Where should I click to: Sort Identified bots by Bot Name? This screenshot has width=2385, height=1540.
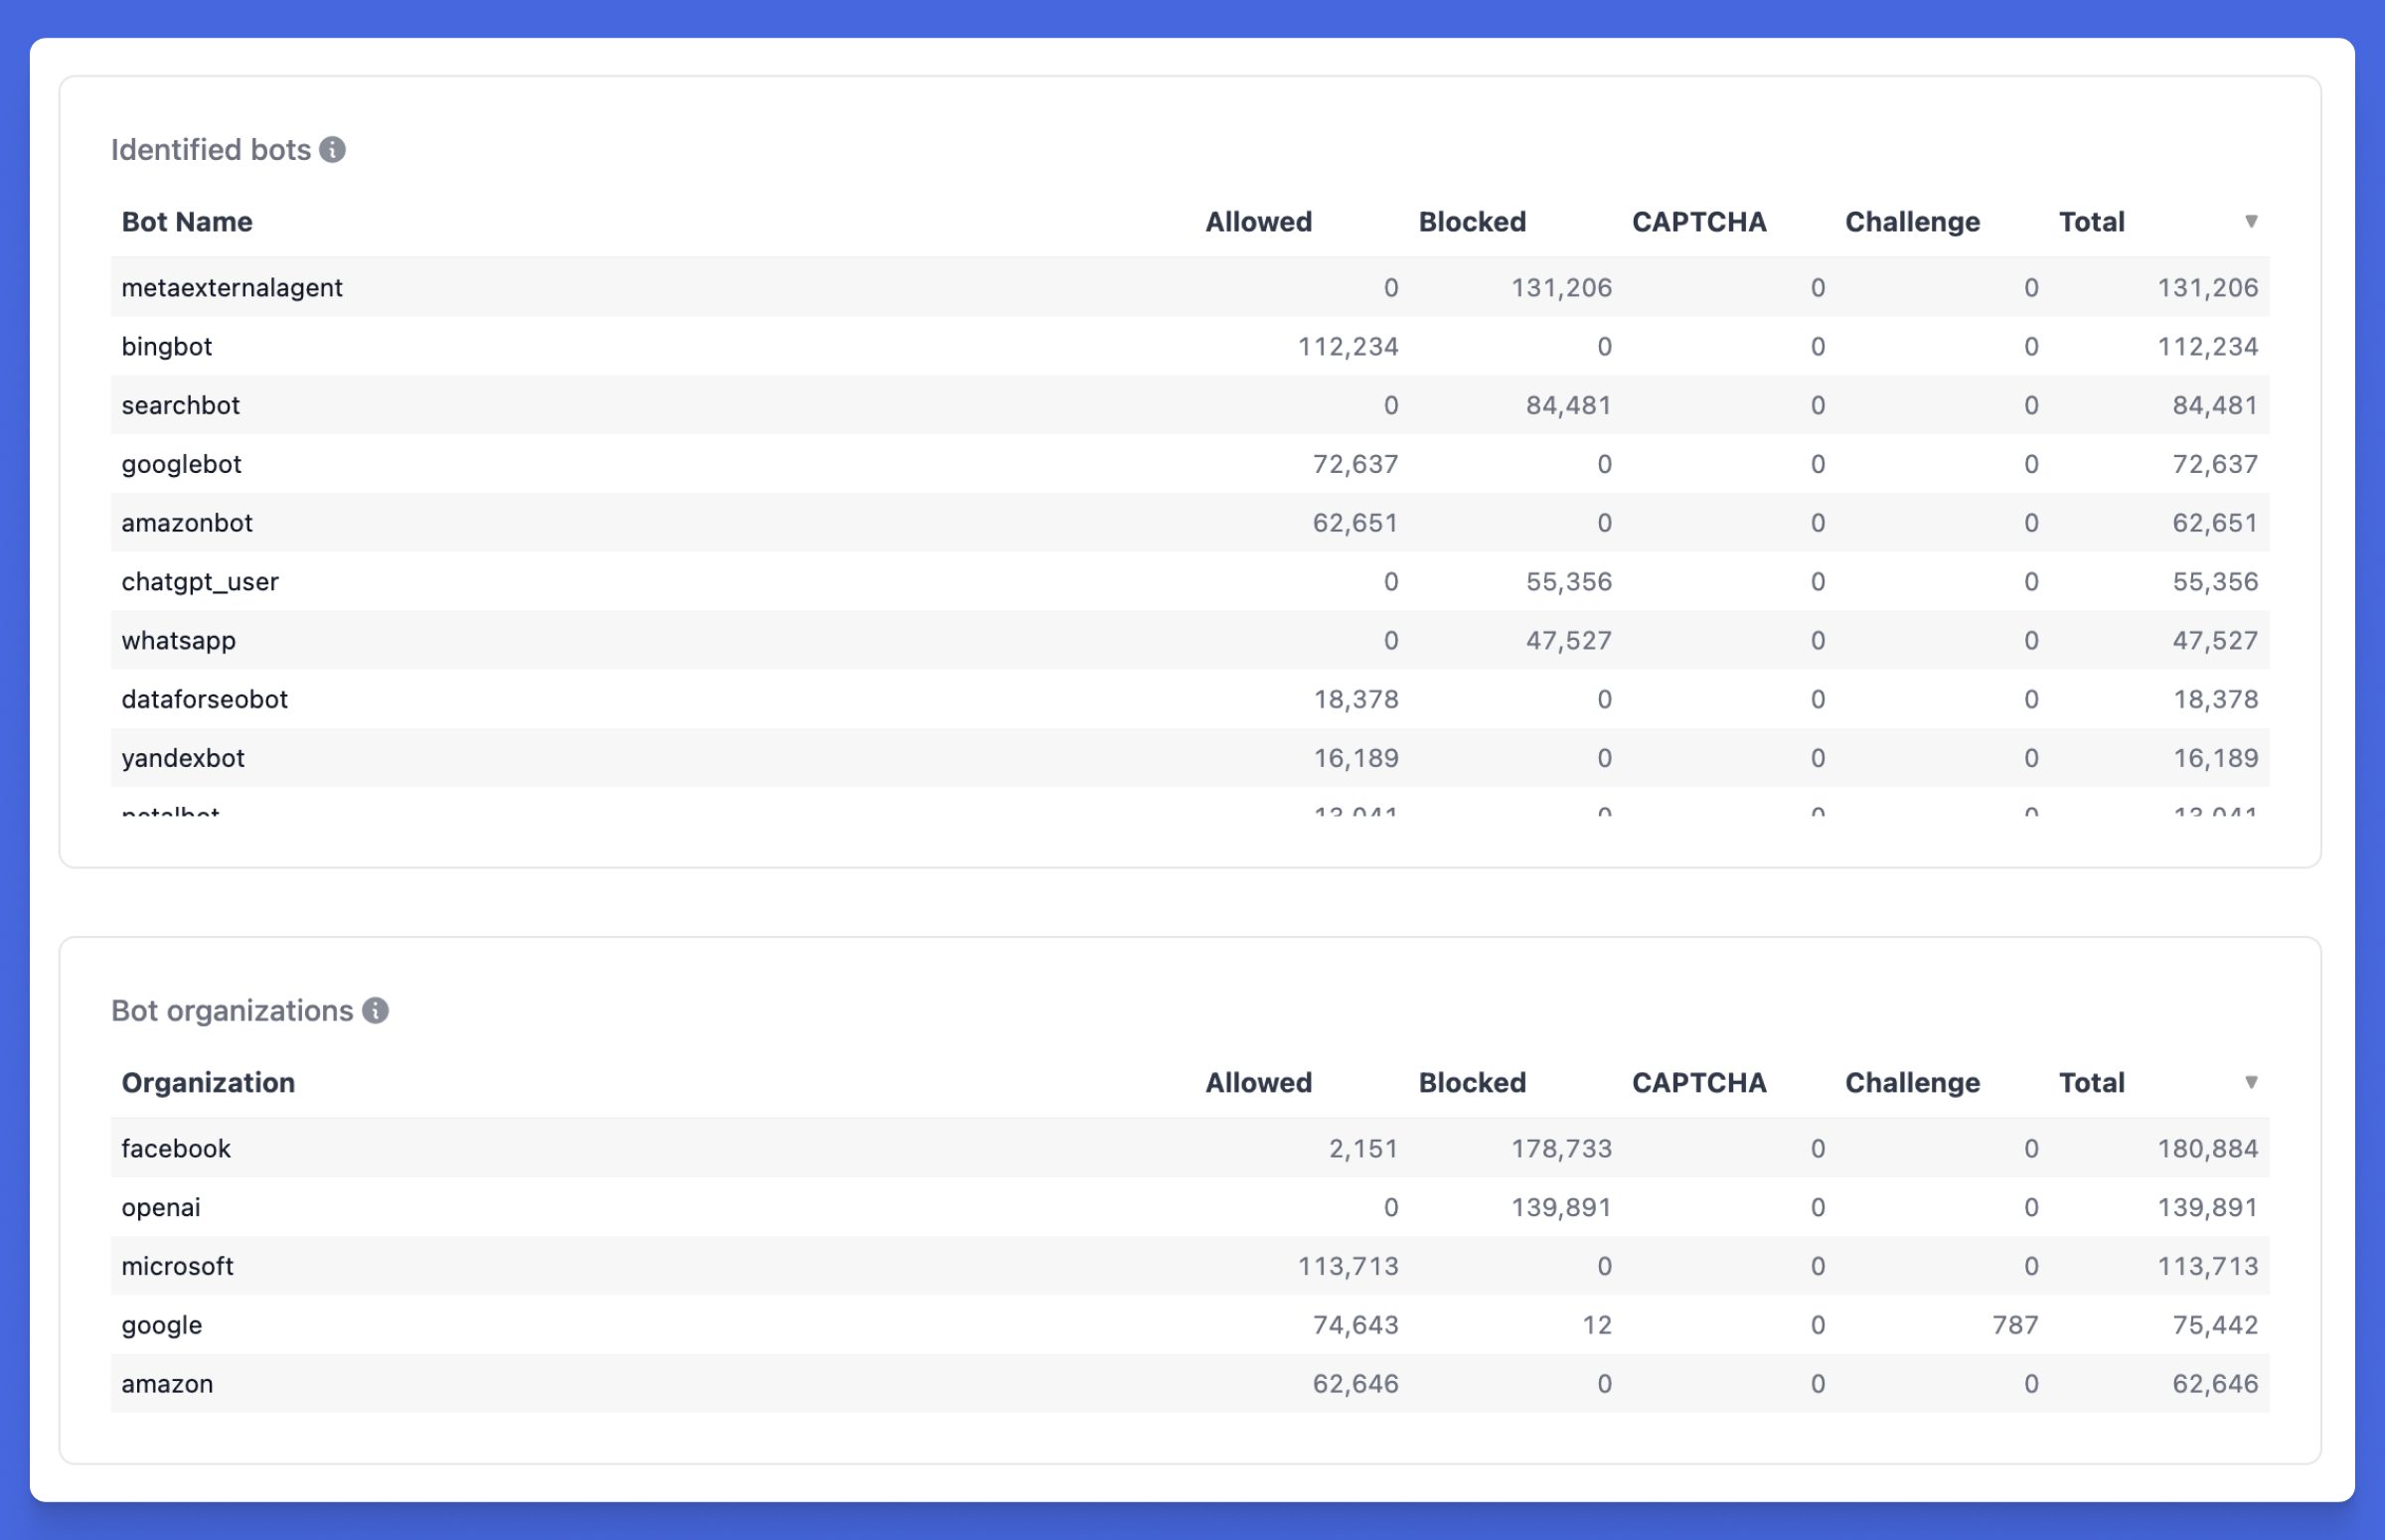click(187, 222)
